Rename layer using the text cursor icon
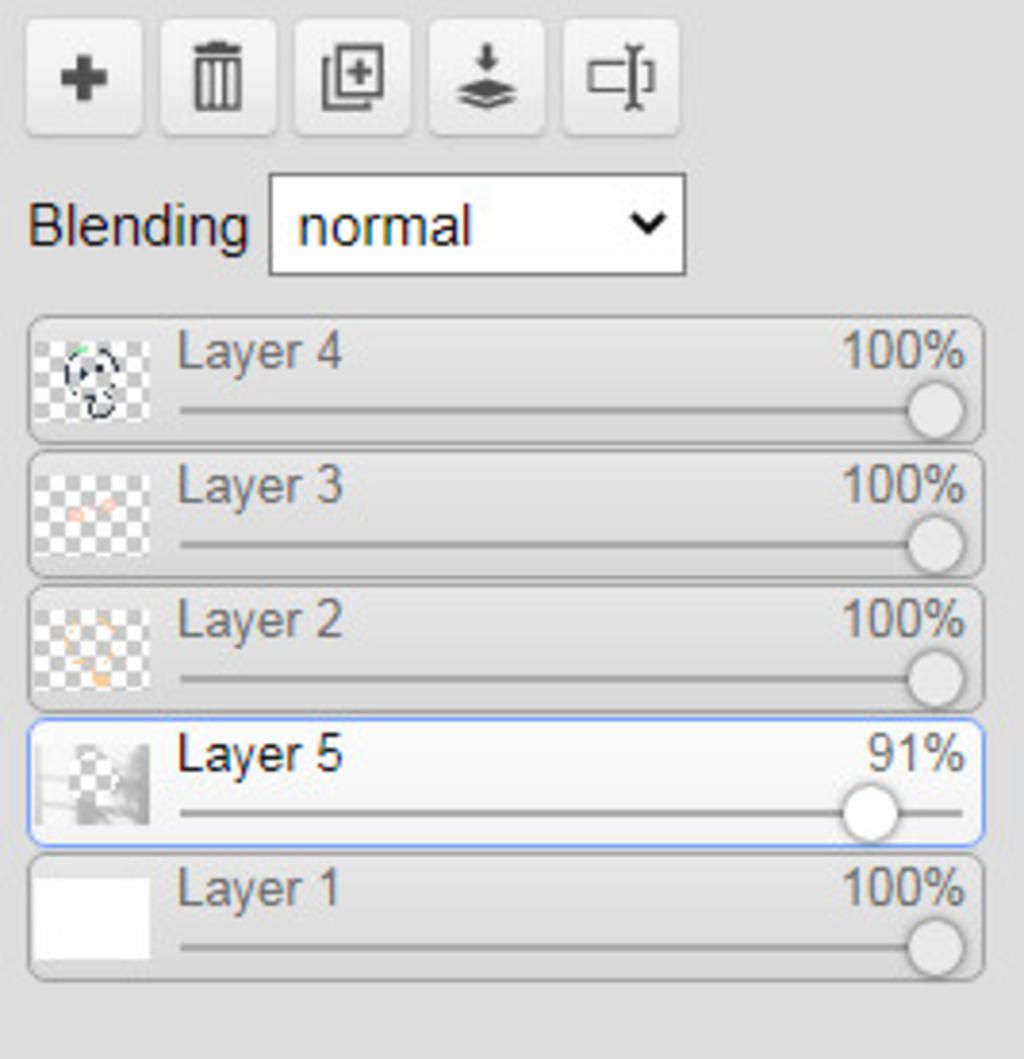The height and width of the screenshot is (1059, 1024). point(621,78)
